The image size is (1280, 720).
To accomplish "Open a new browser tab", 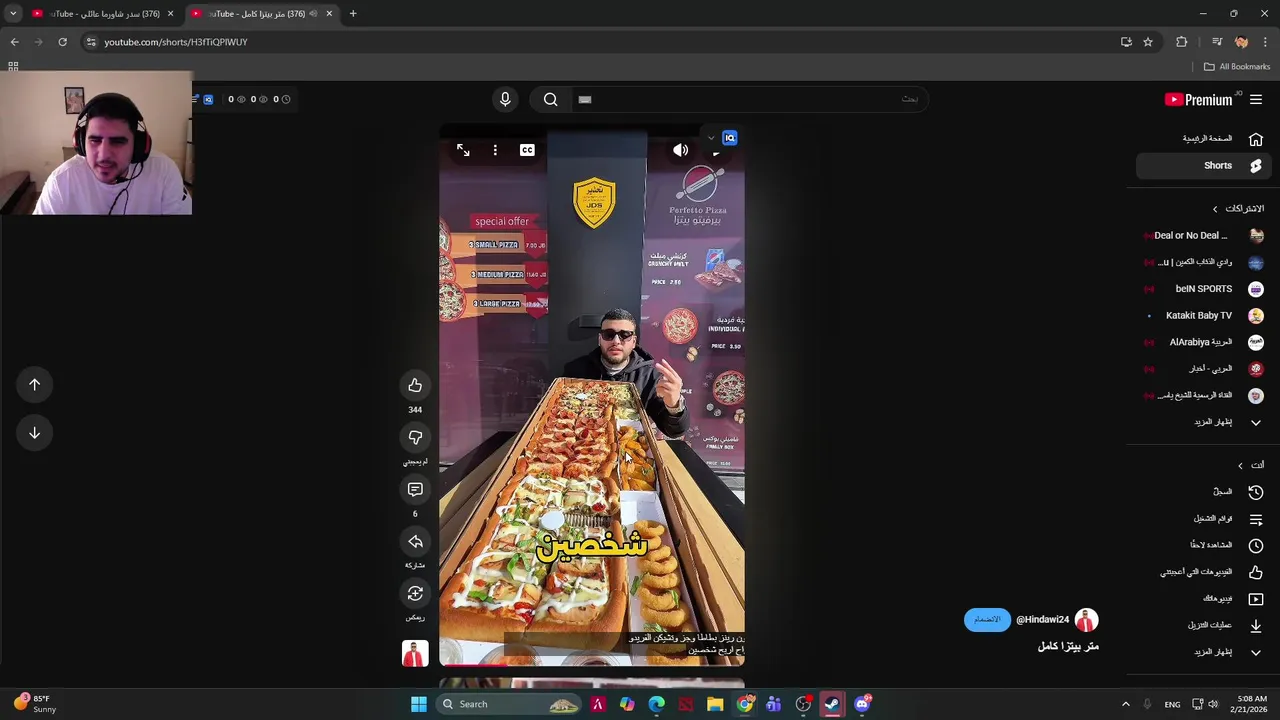I will tap(353, 14).
